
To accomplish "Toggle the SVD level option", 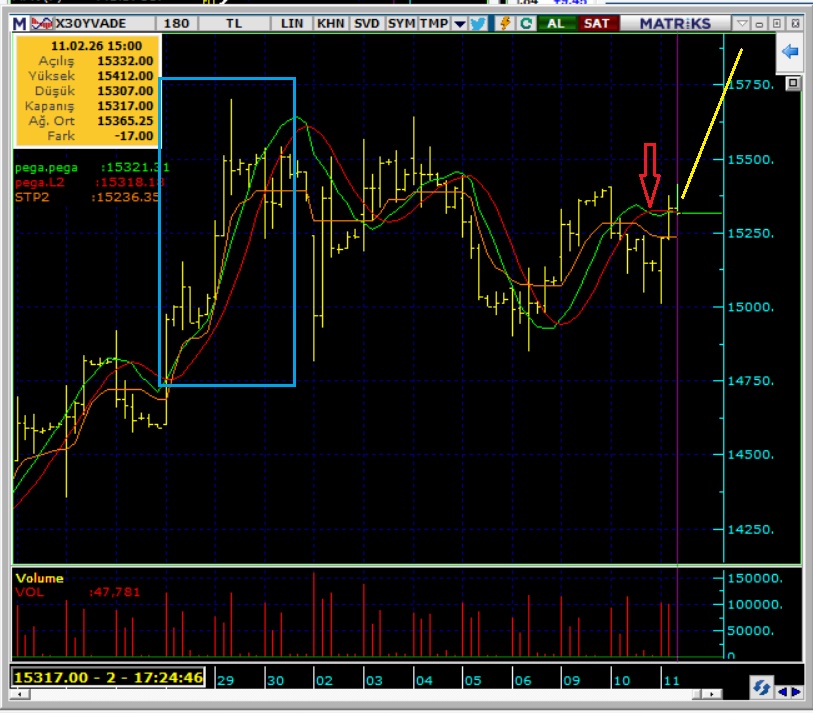I will pyautogui.click(x=366, y=23).
